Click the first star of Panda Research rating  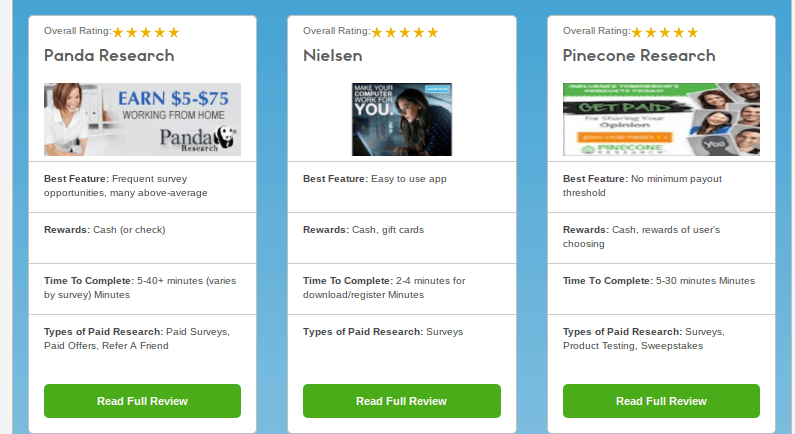(x=118, y=33)
